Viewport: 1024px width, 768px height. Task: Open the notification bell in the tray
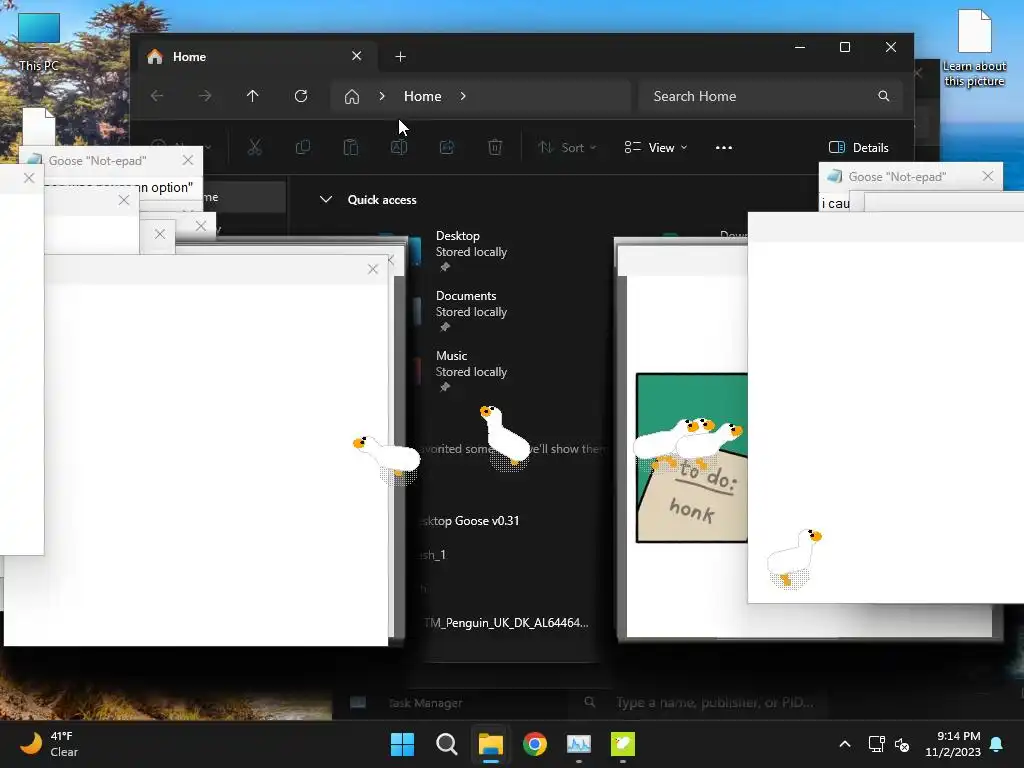[x=997, y=744]
